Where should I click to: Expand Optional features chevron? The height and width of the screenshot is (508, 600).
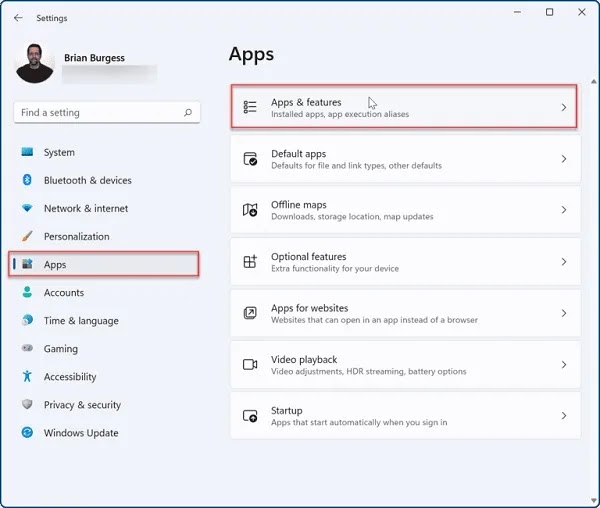(x=564, y=262)
